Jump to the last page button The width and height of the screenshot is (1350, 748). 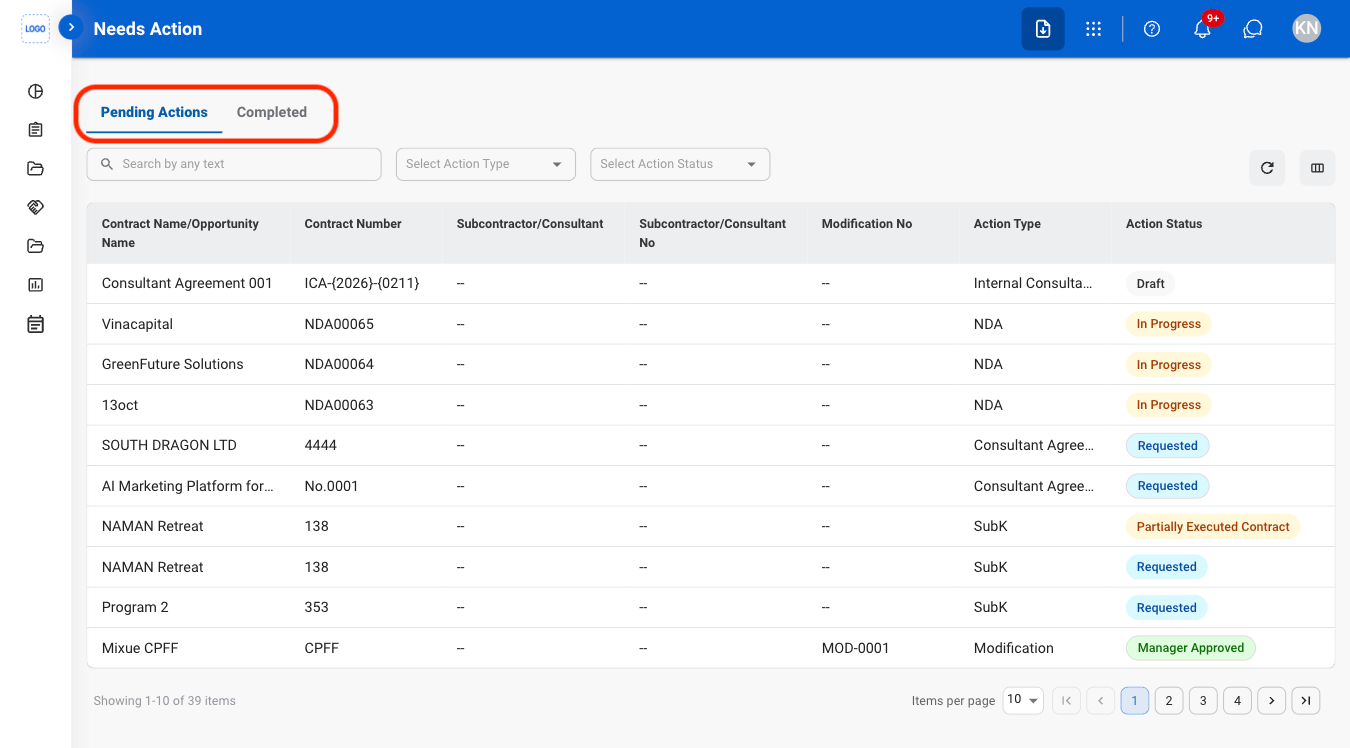tap(1305, 701)
